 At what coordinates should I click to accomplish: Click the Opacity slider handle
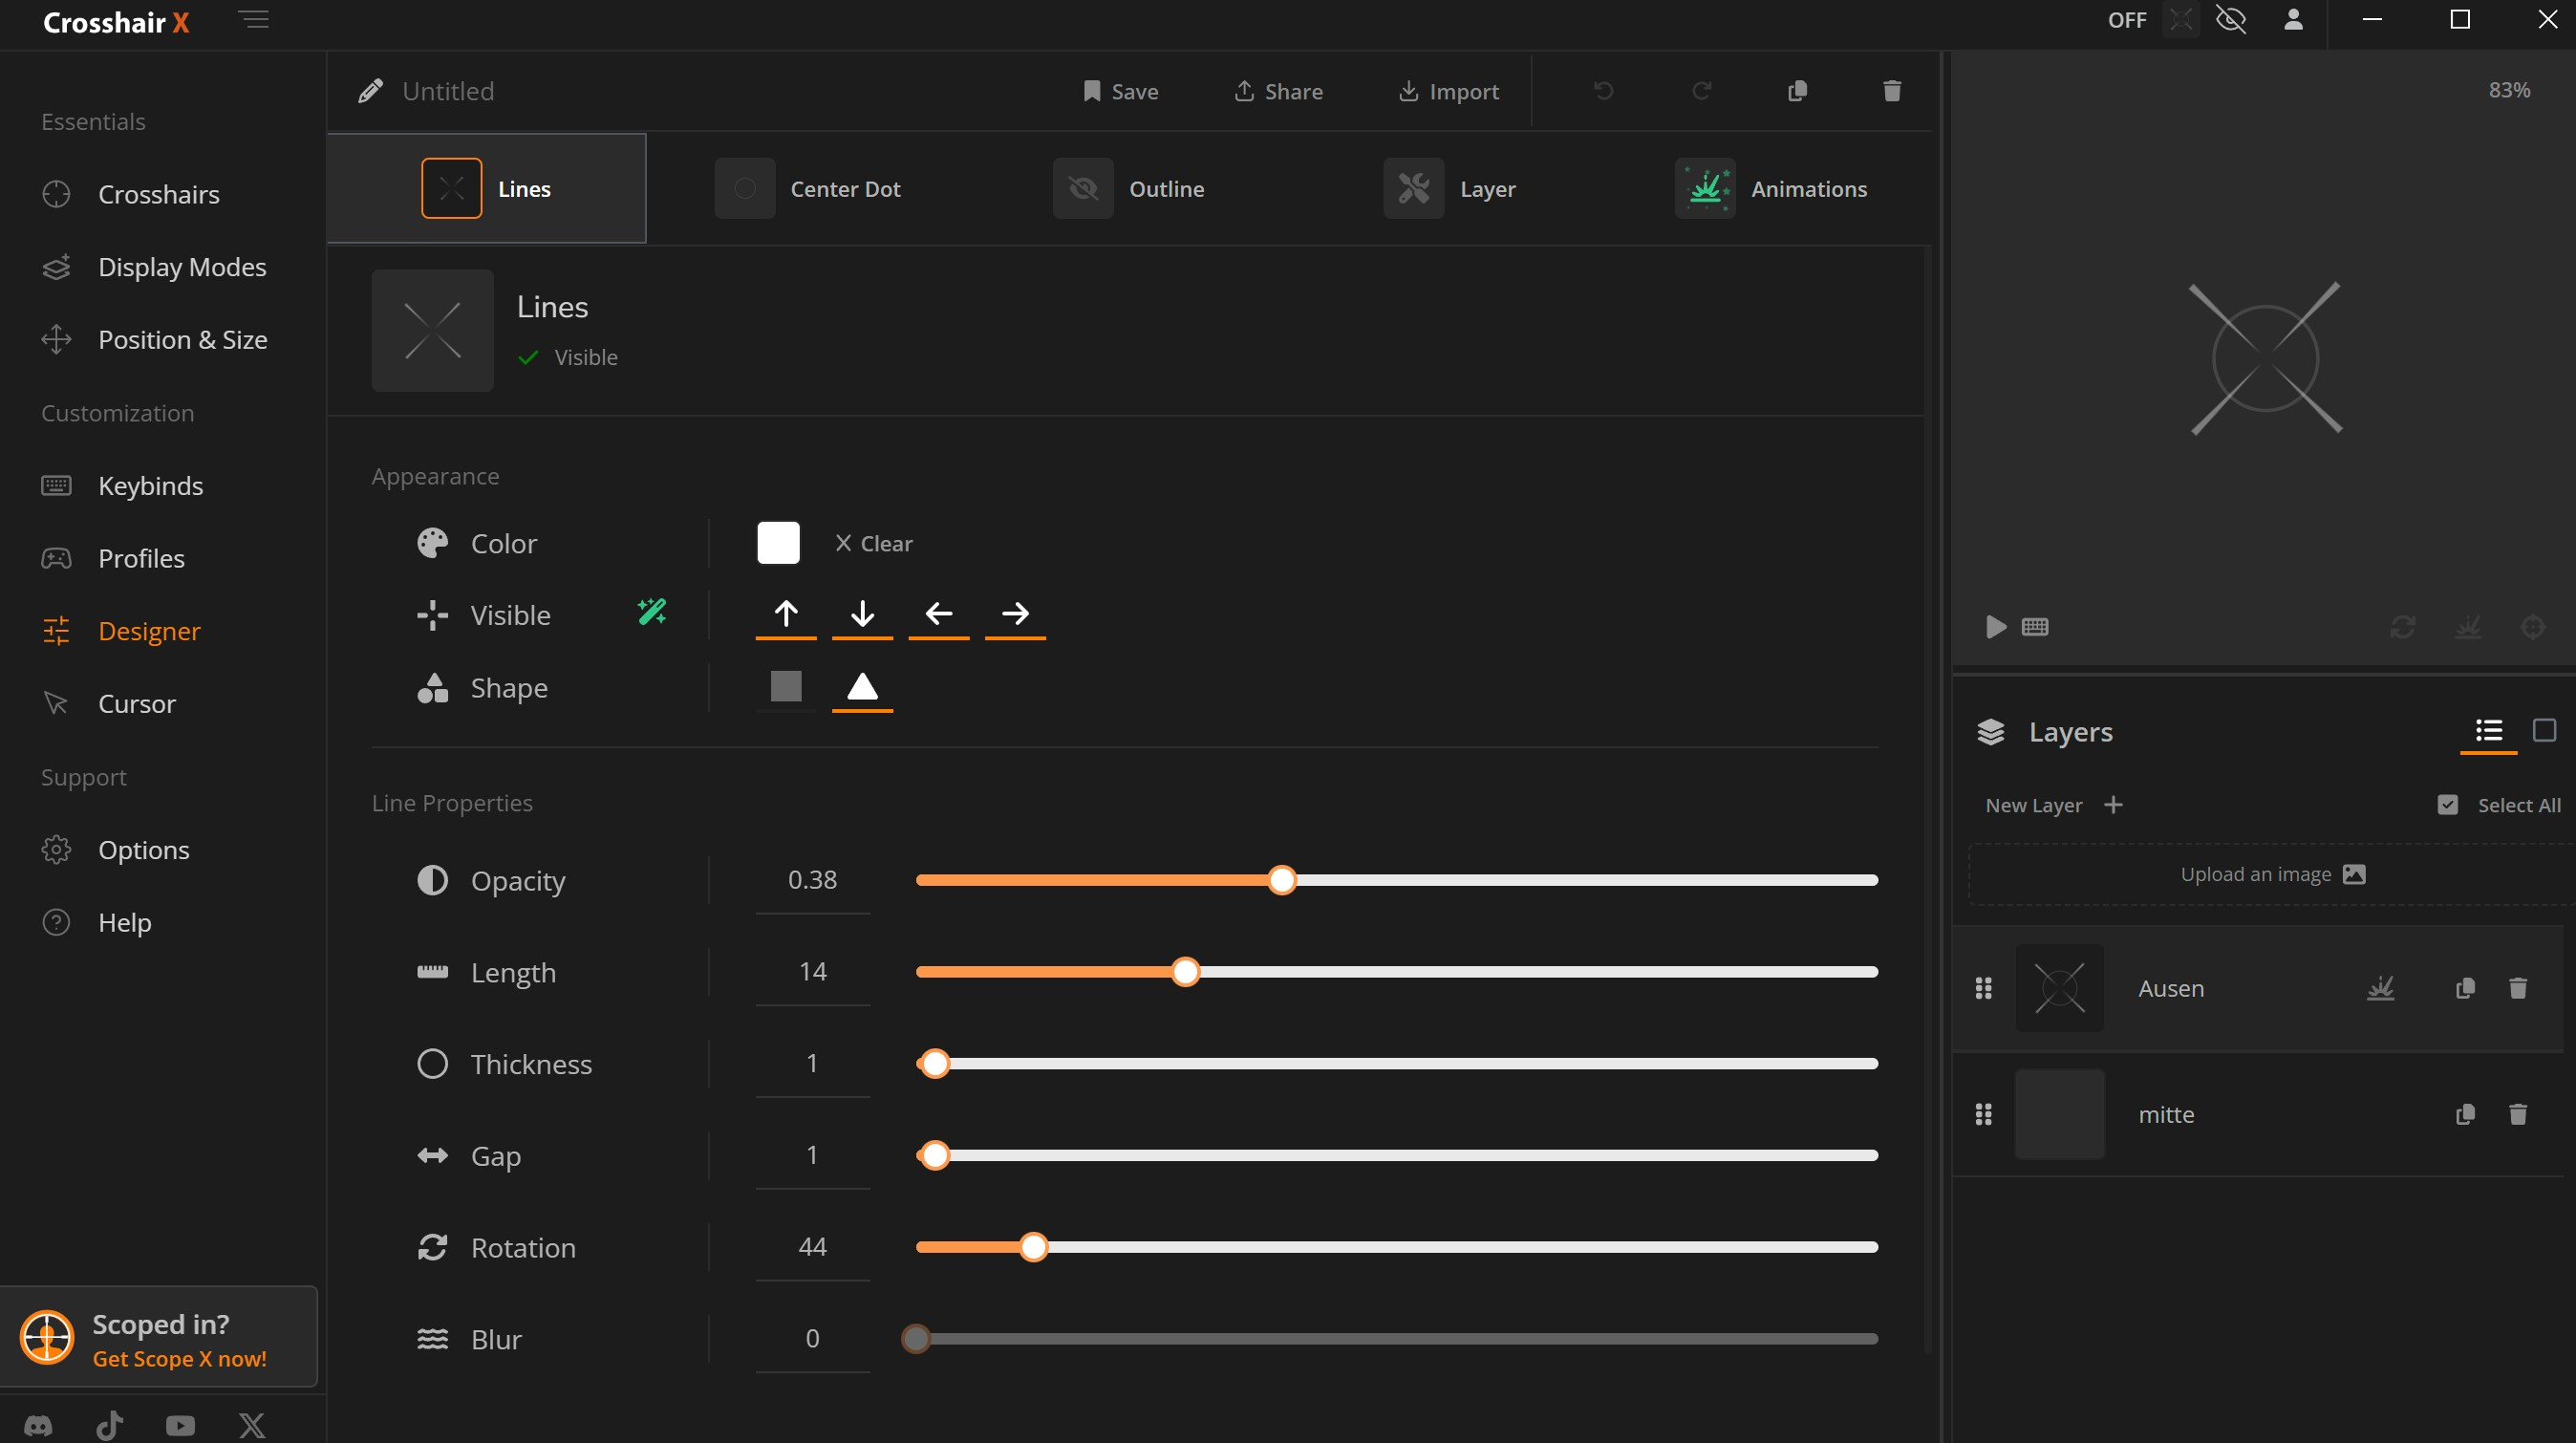point(1282,880)
